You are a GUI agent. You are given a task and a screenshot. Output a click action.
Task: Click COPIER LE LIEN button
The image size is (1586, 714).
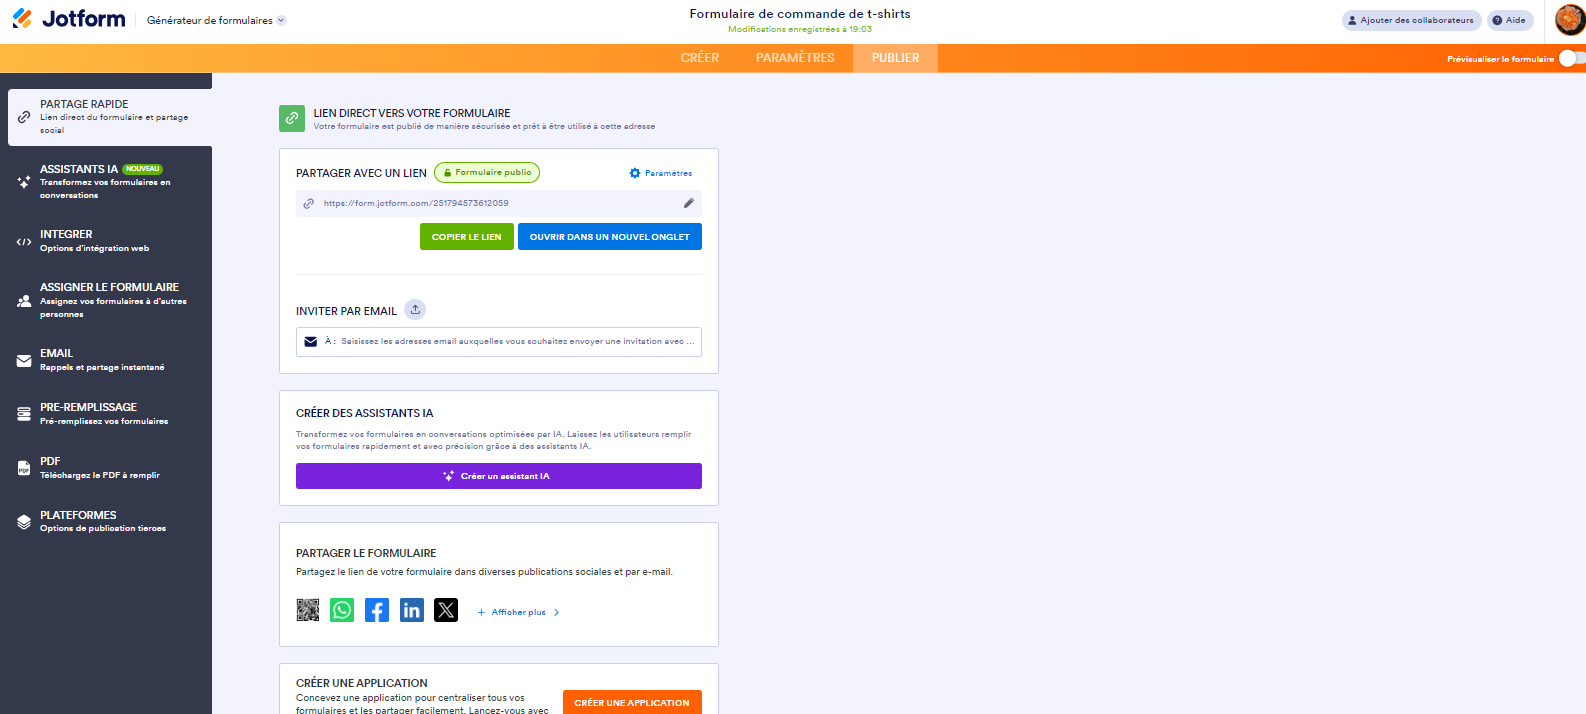467,237
